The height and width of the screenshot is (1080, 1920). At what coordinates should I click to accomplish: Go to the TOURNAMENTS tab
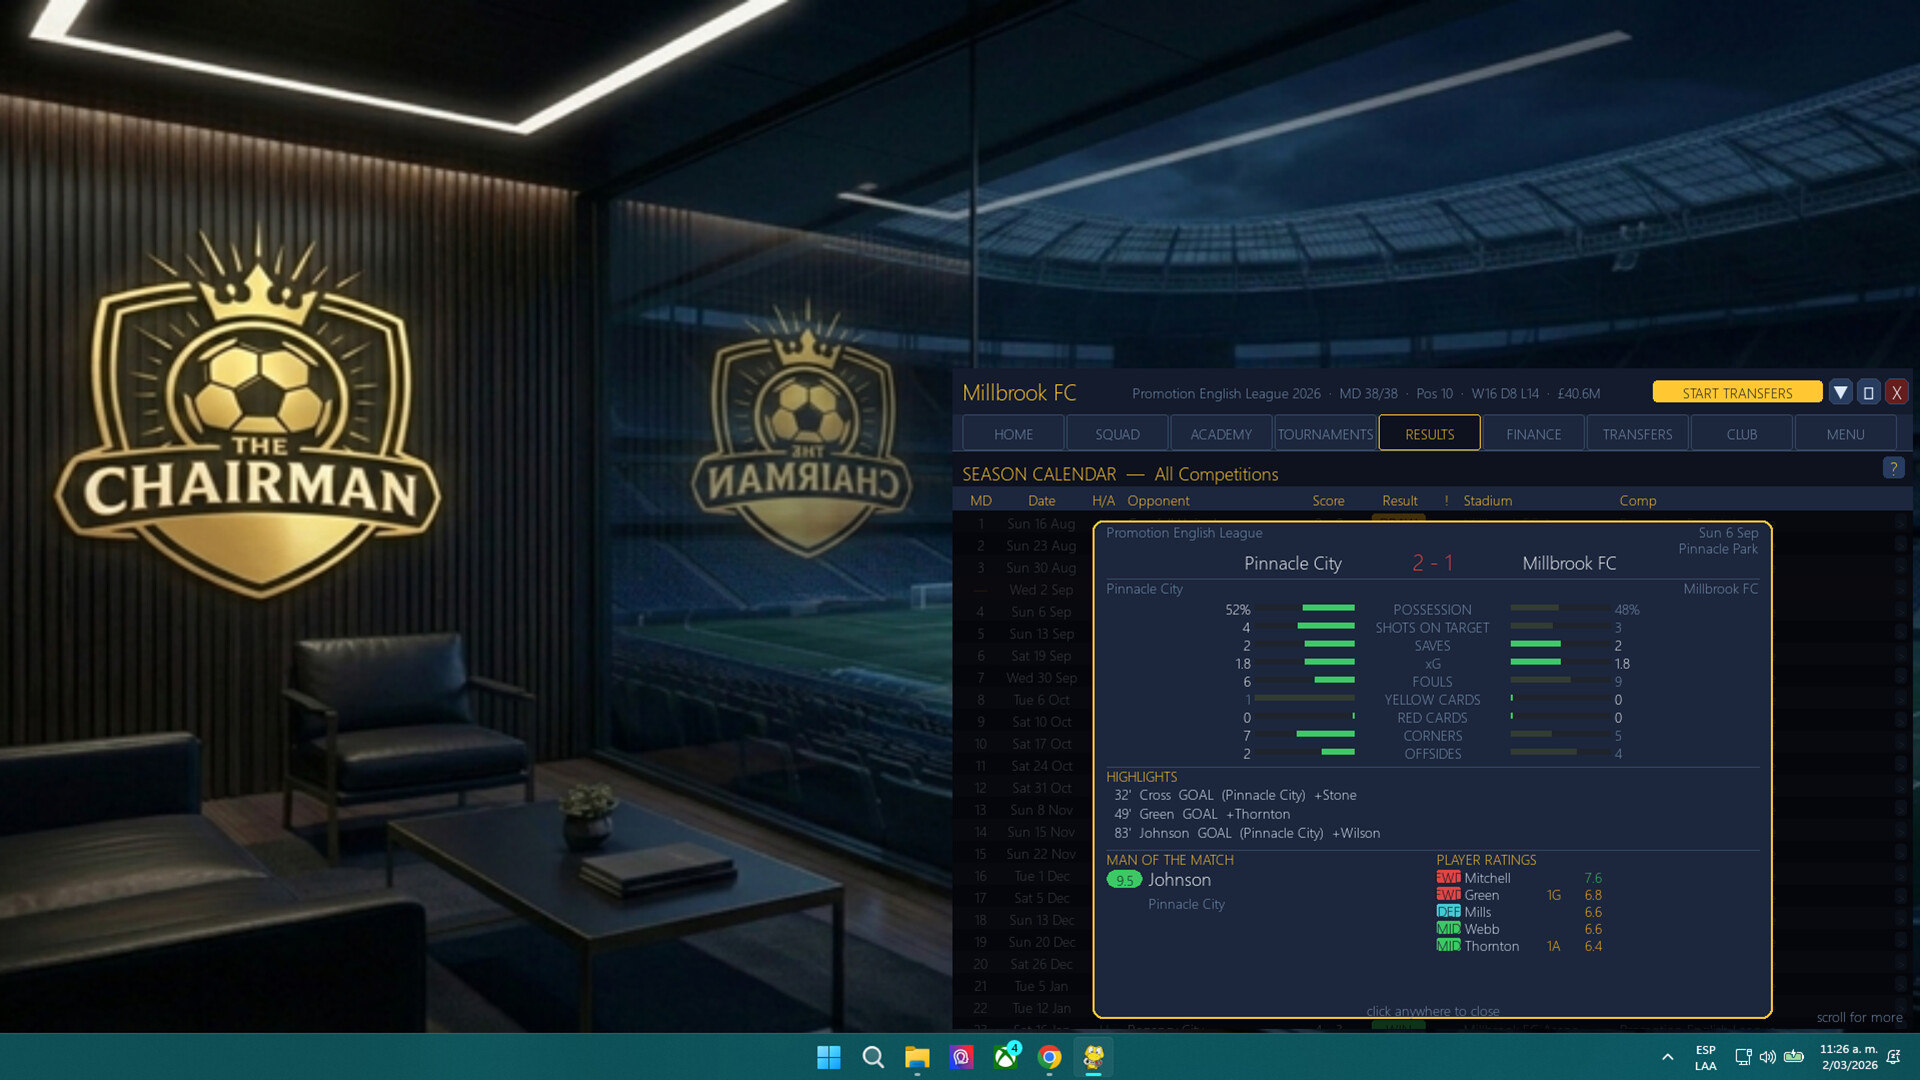click(1325, 434)
